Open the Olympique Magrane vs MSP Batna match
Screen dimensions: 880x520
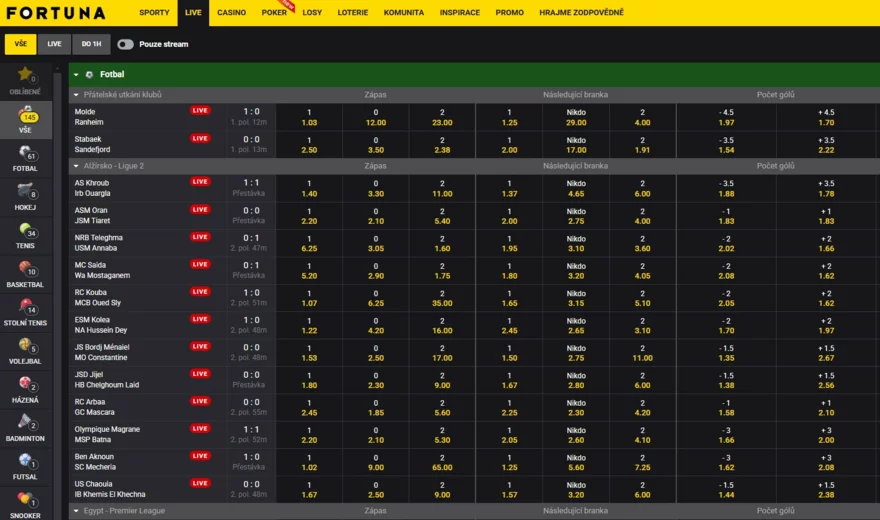(x=107, y=434)
